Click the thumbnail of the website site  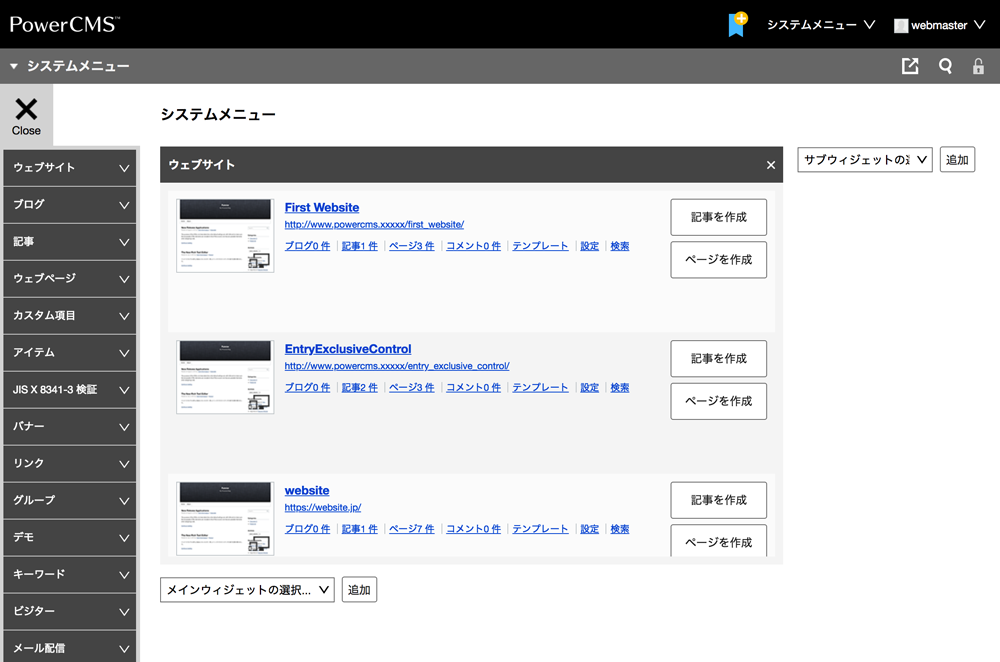(x=225, y=518)
